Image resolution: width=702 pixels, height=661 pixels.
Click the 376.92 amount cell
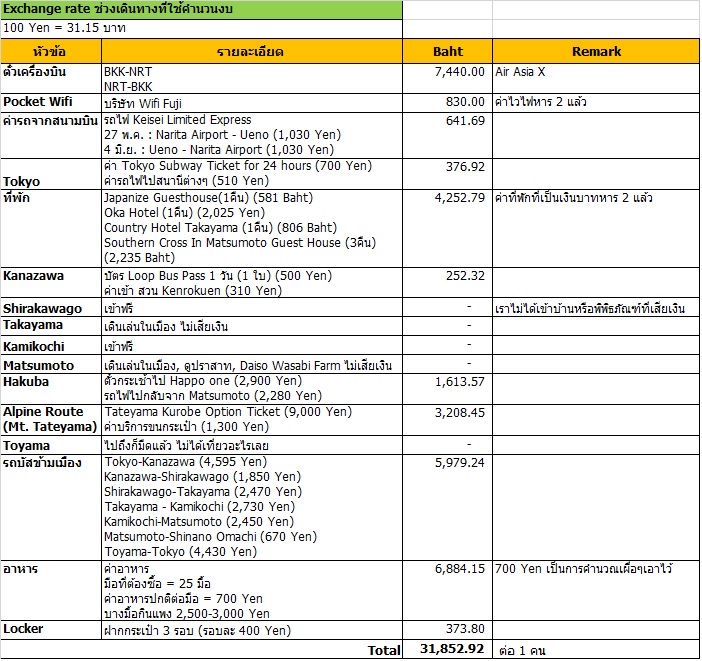tap(447, 174)
